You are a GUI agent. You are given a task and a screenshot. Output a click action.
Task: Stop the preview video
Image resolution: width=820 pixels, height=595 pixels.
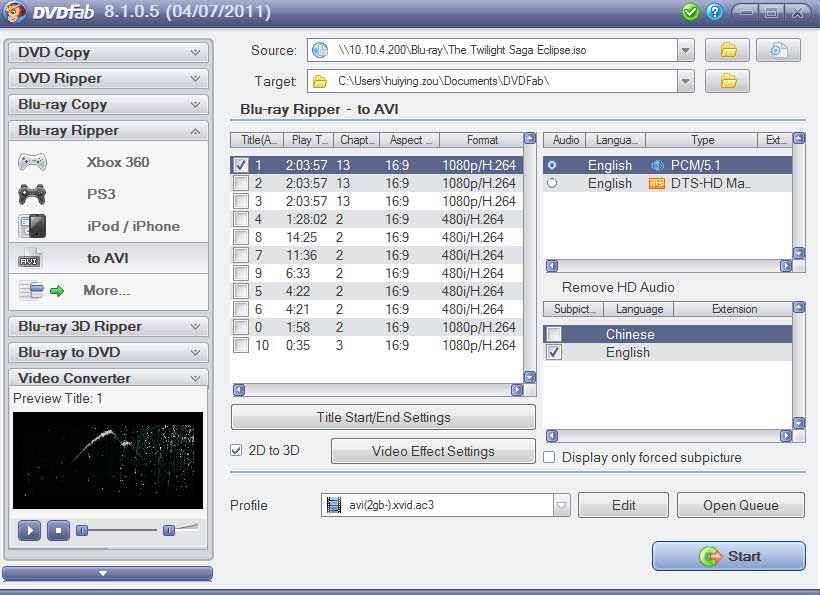tap(59, 531)
